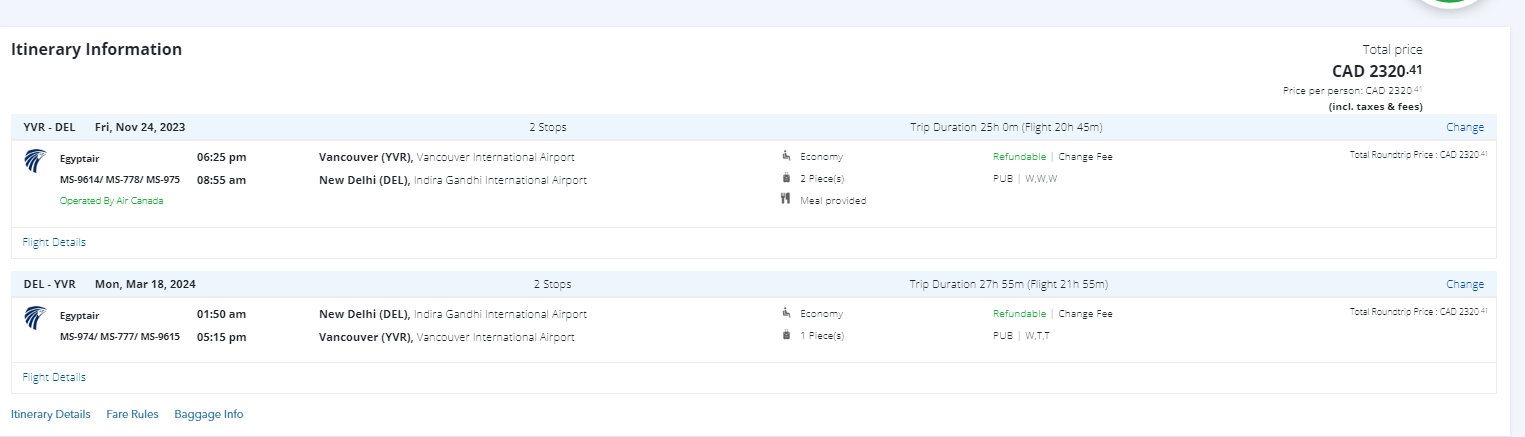Click Change for the Mar 18 DEL-YVR flight
Screen dimensions: 1525x437
point(1464,284)
